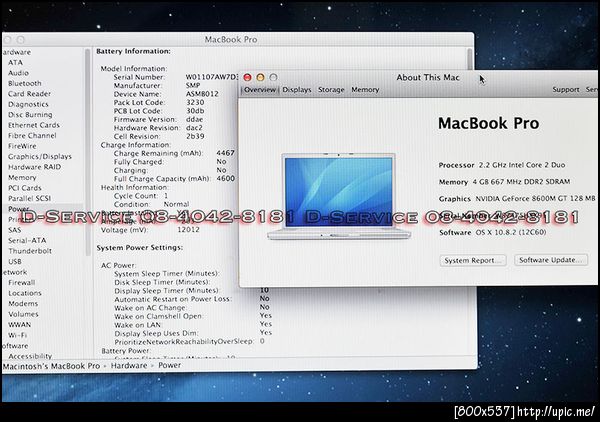Click the Support link in About This Mac
Image resolution: width=600 pixels, height=422 pixels.
[566, 90]
